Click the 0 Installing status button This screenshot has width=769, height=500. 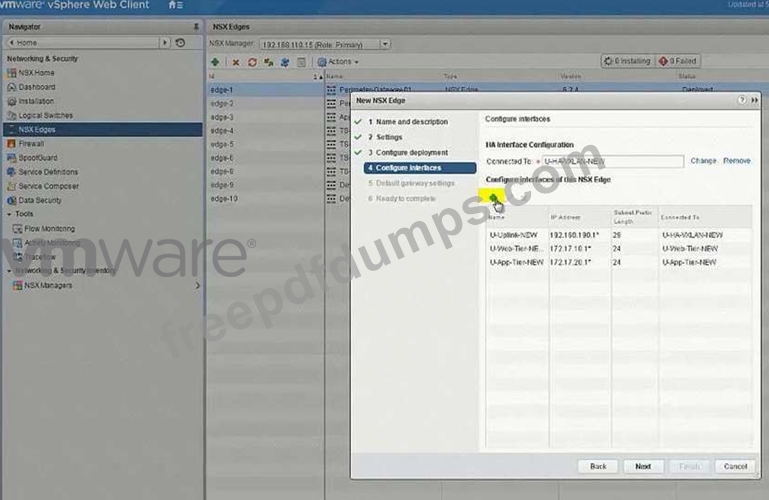tap(628, 61)
